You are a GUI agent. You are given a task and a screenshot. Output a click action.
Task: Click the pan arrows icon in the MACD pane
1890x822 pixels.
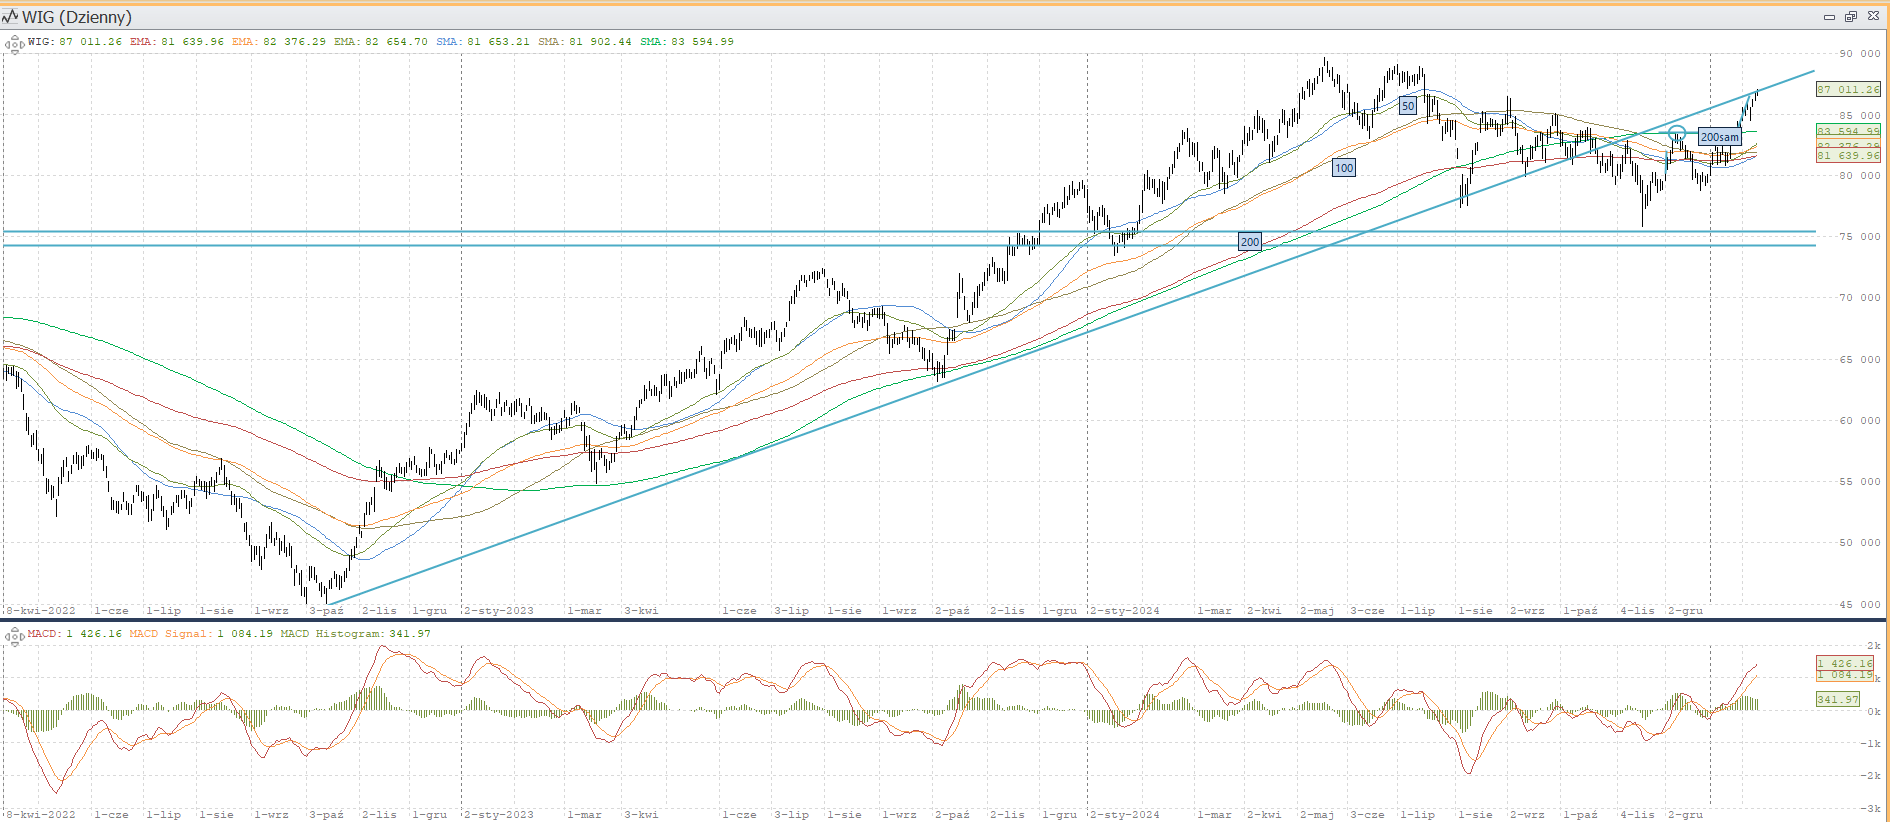pyautogui.click(x=14, y=636)
